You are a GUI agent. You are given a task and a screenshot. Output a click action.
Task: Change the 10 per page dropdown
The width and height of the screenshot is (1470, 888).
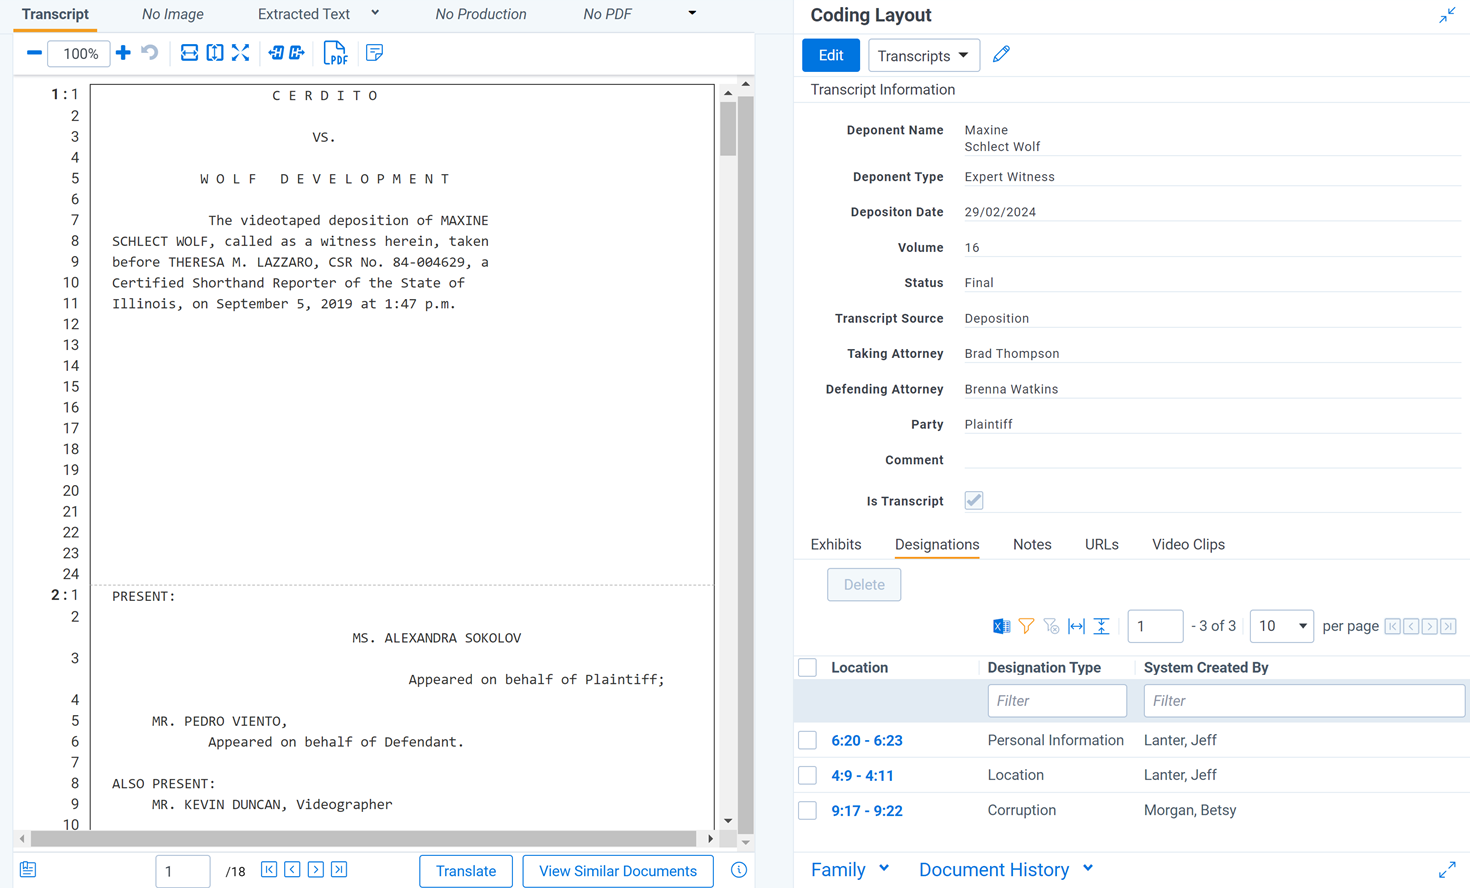1282,626
